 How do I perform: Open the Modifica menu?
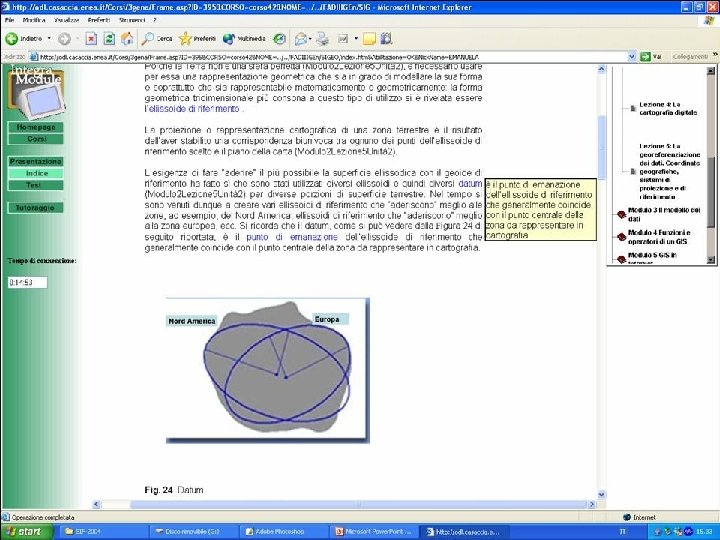[x=34, y=20]
